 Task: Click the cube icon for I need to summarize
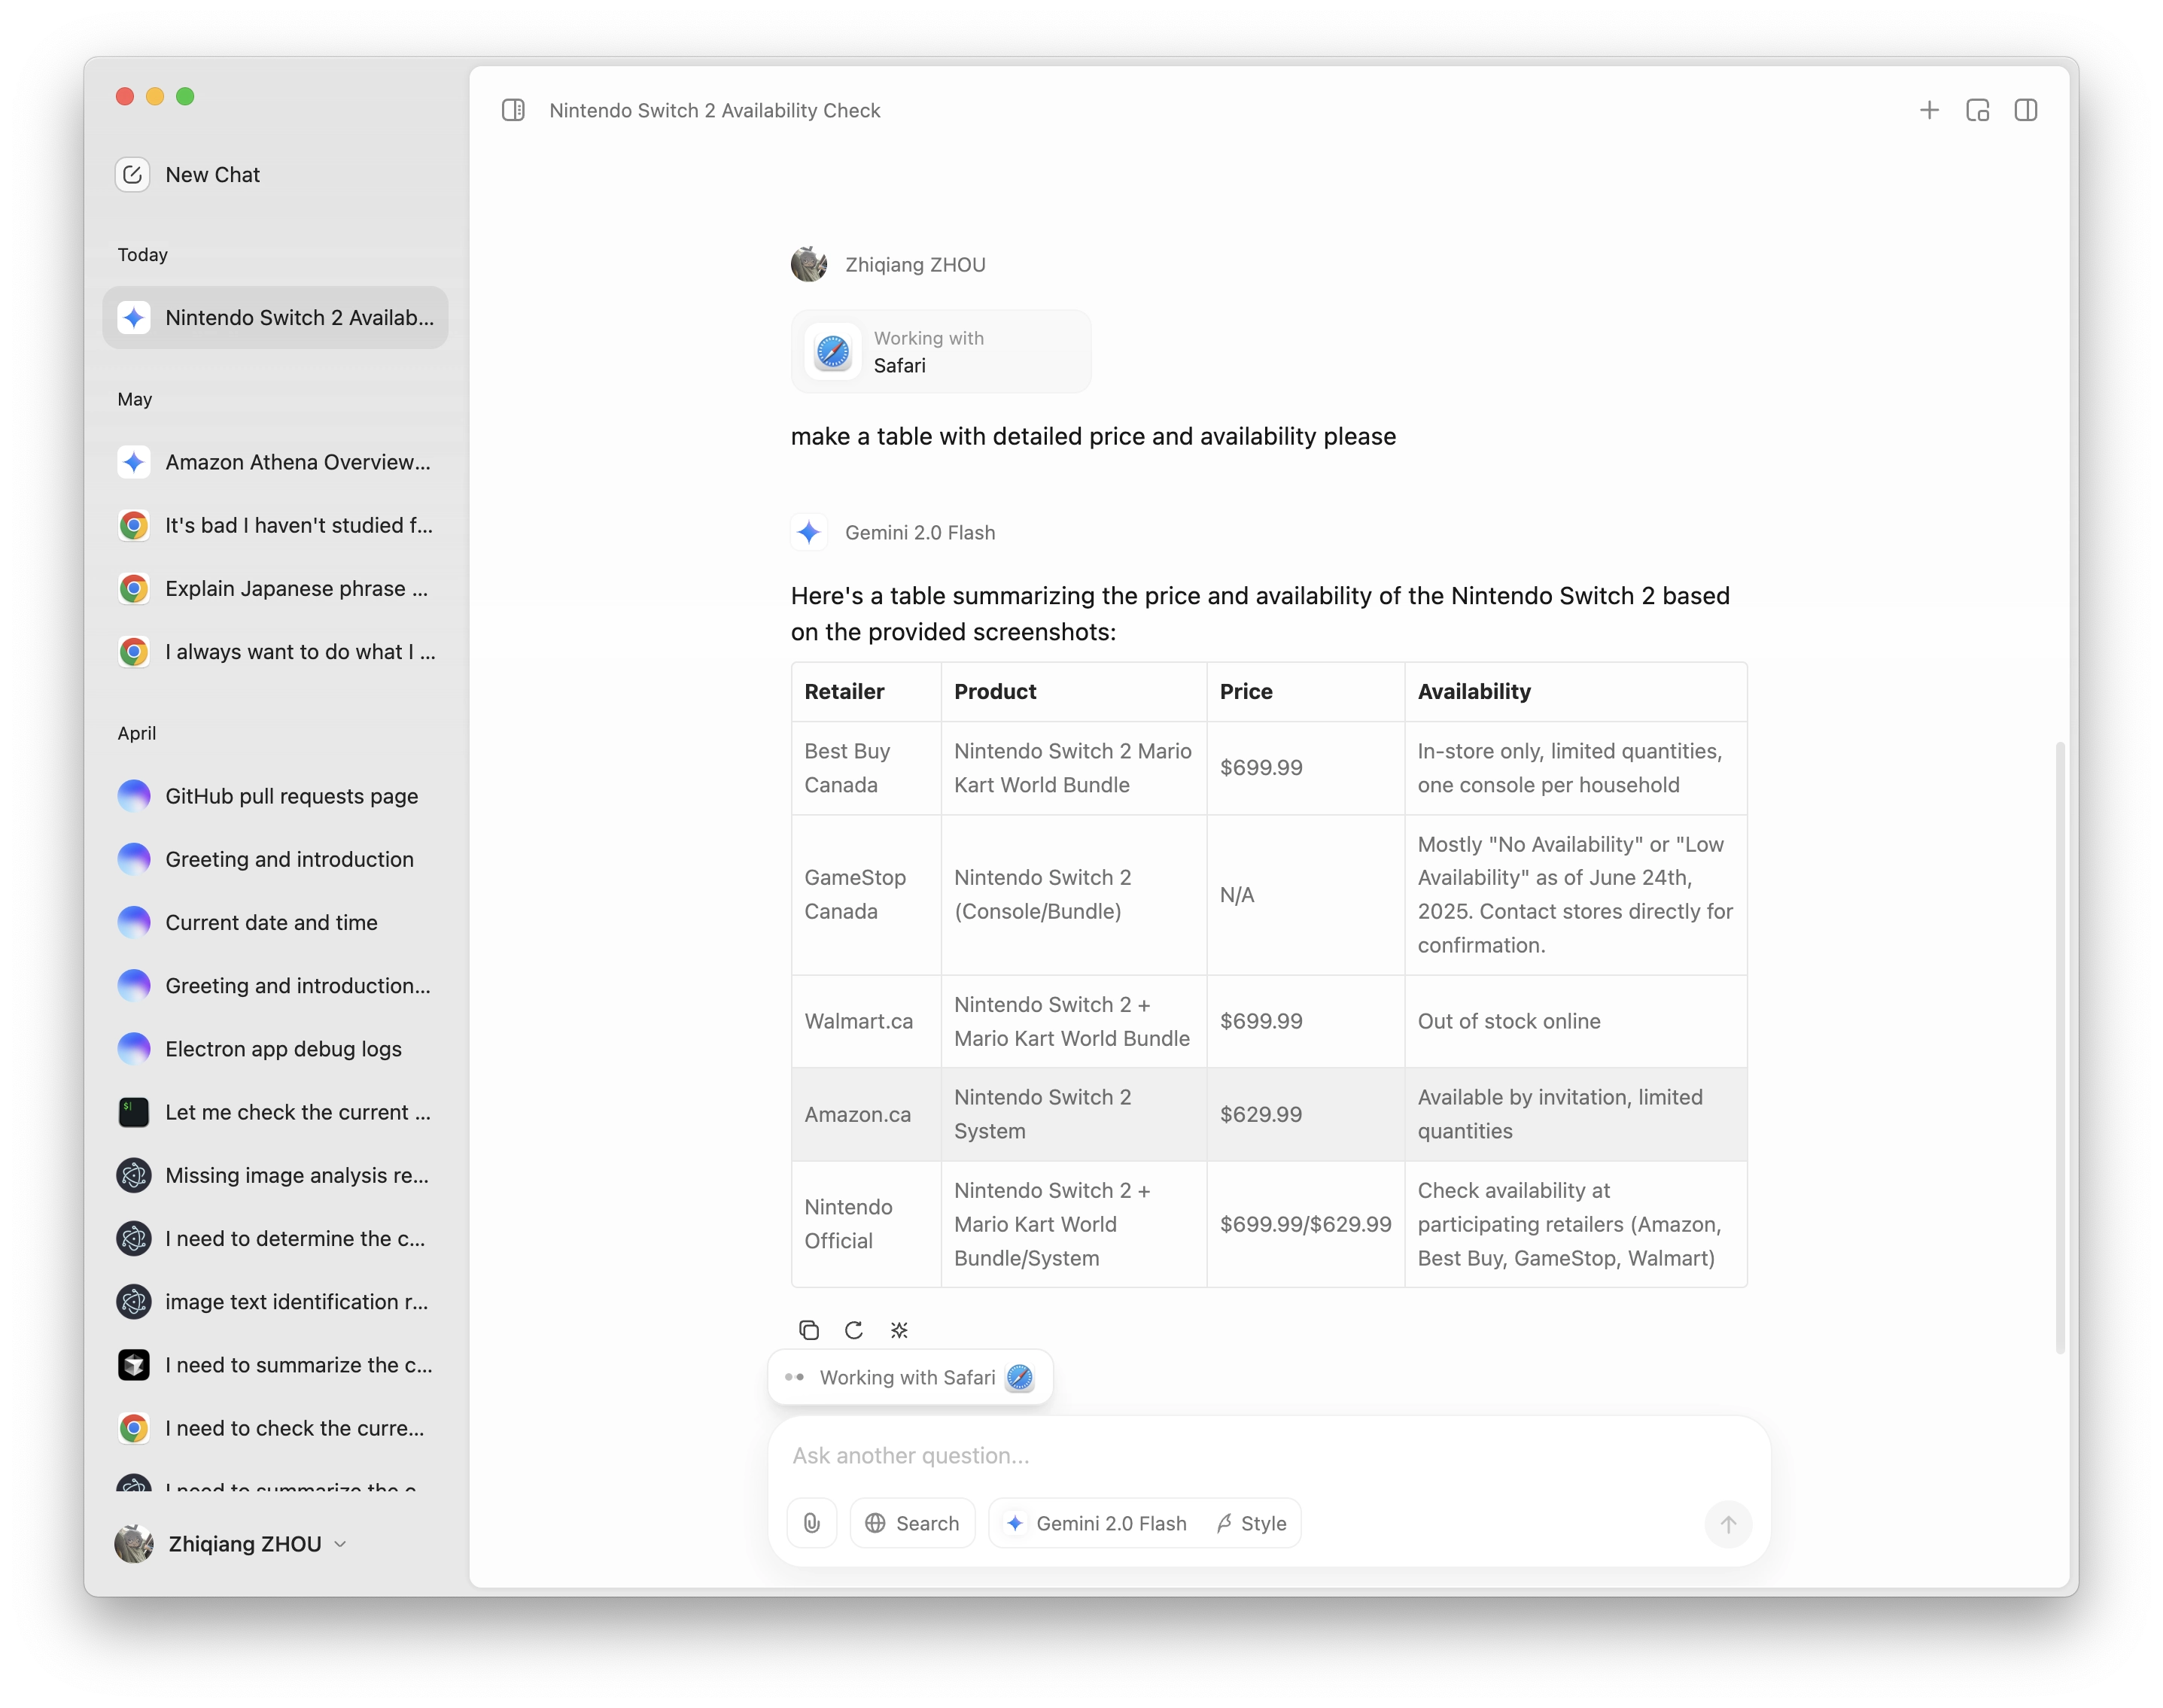[x=134, y=1365]
